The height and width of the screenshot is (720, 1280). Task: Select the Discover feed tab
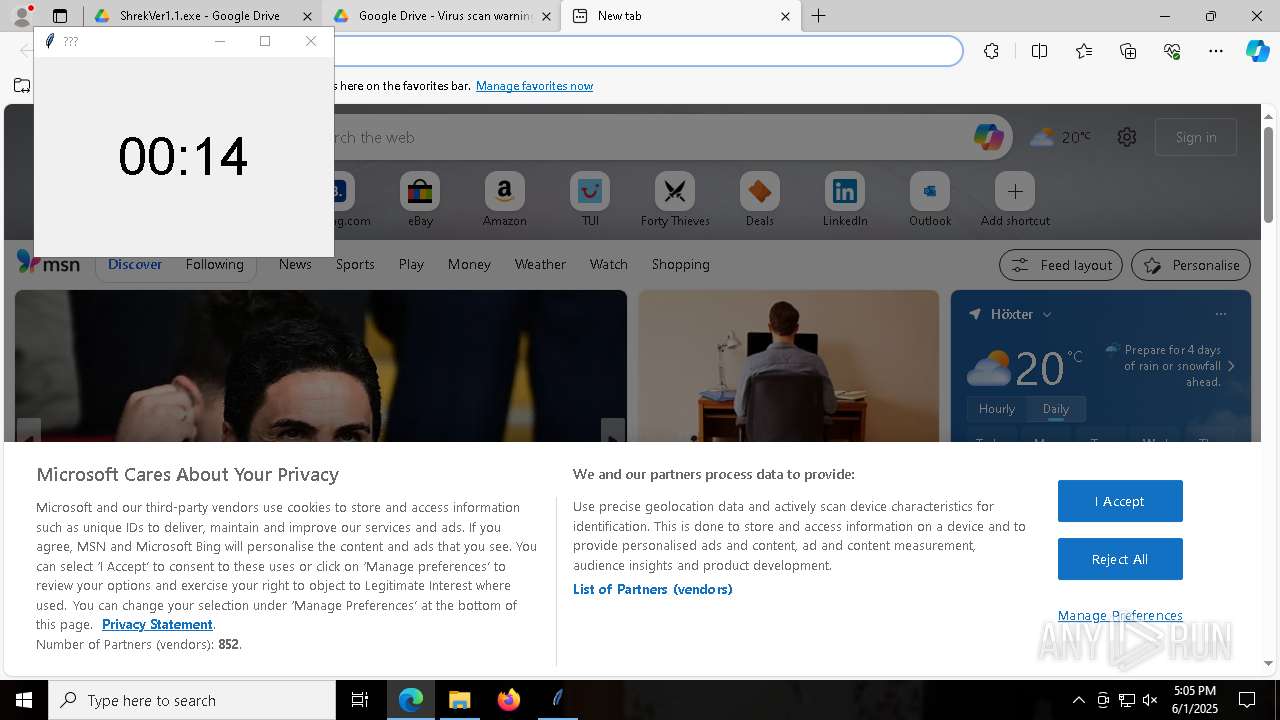(135, 264)
